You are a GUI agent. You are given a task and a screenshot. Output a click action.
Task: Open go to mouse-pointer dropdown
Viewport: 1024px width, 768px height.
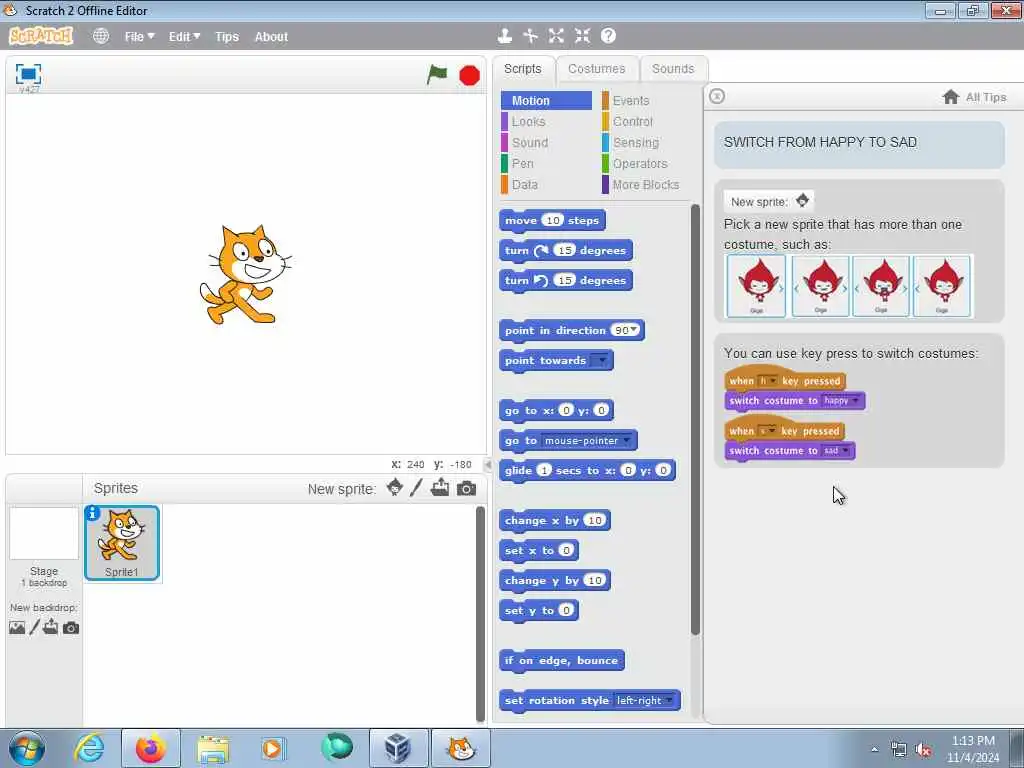coord(626,440)
